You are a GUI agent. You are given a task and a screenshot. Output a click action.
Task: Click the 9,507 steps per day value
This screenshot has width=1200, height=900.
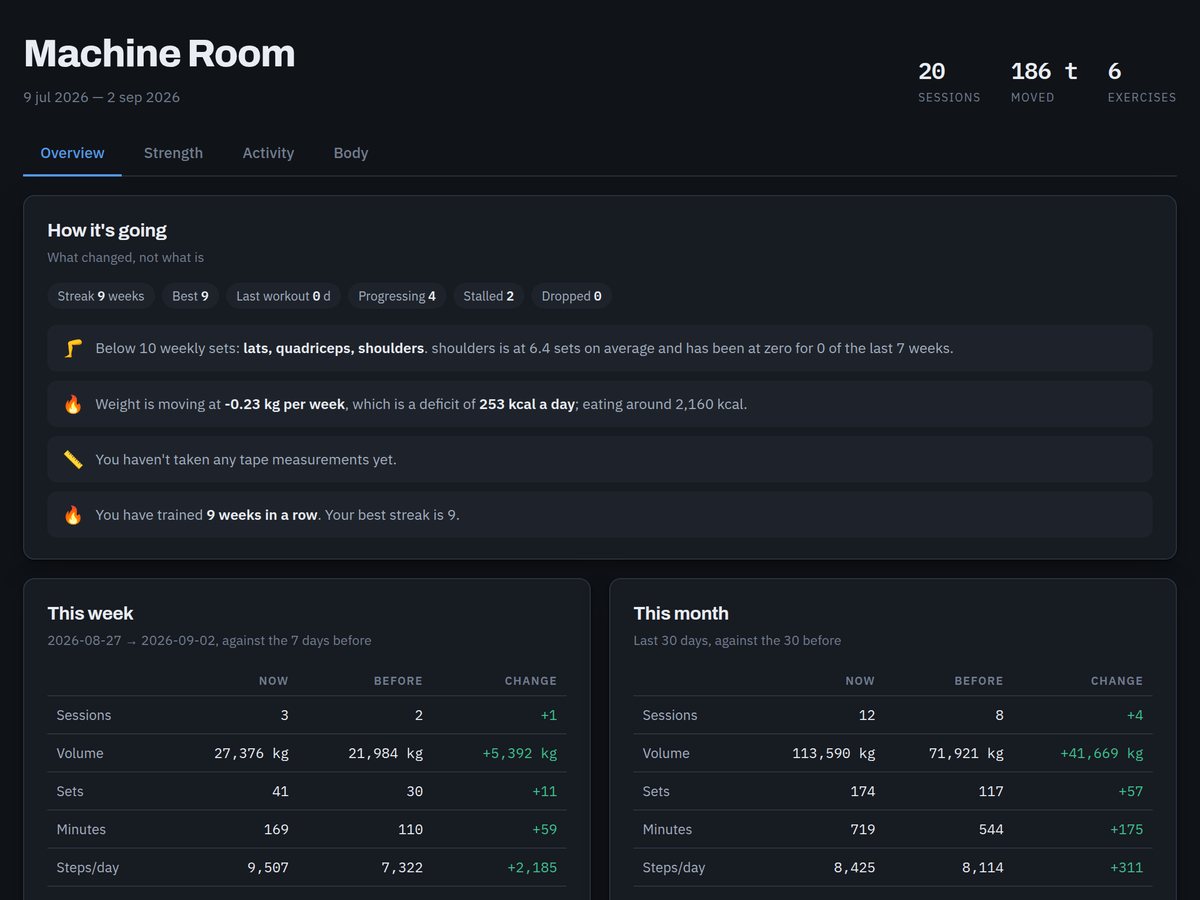click(268, 867)
